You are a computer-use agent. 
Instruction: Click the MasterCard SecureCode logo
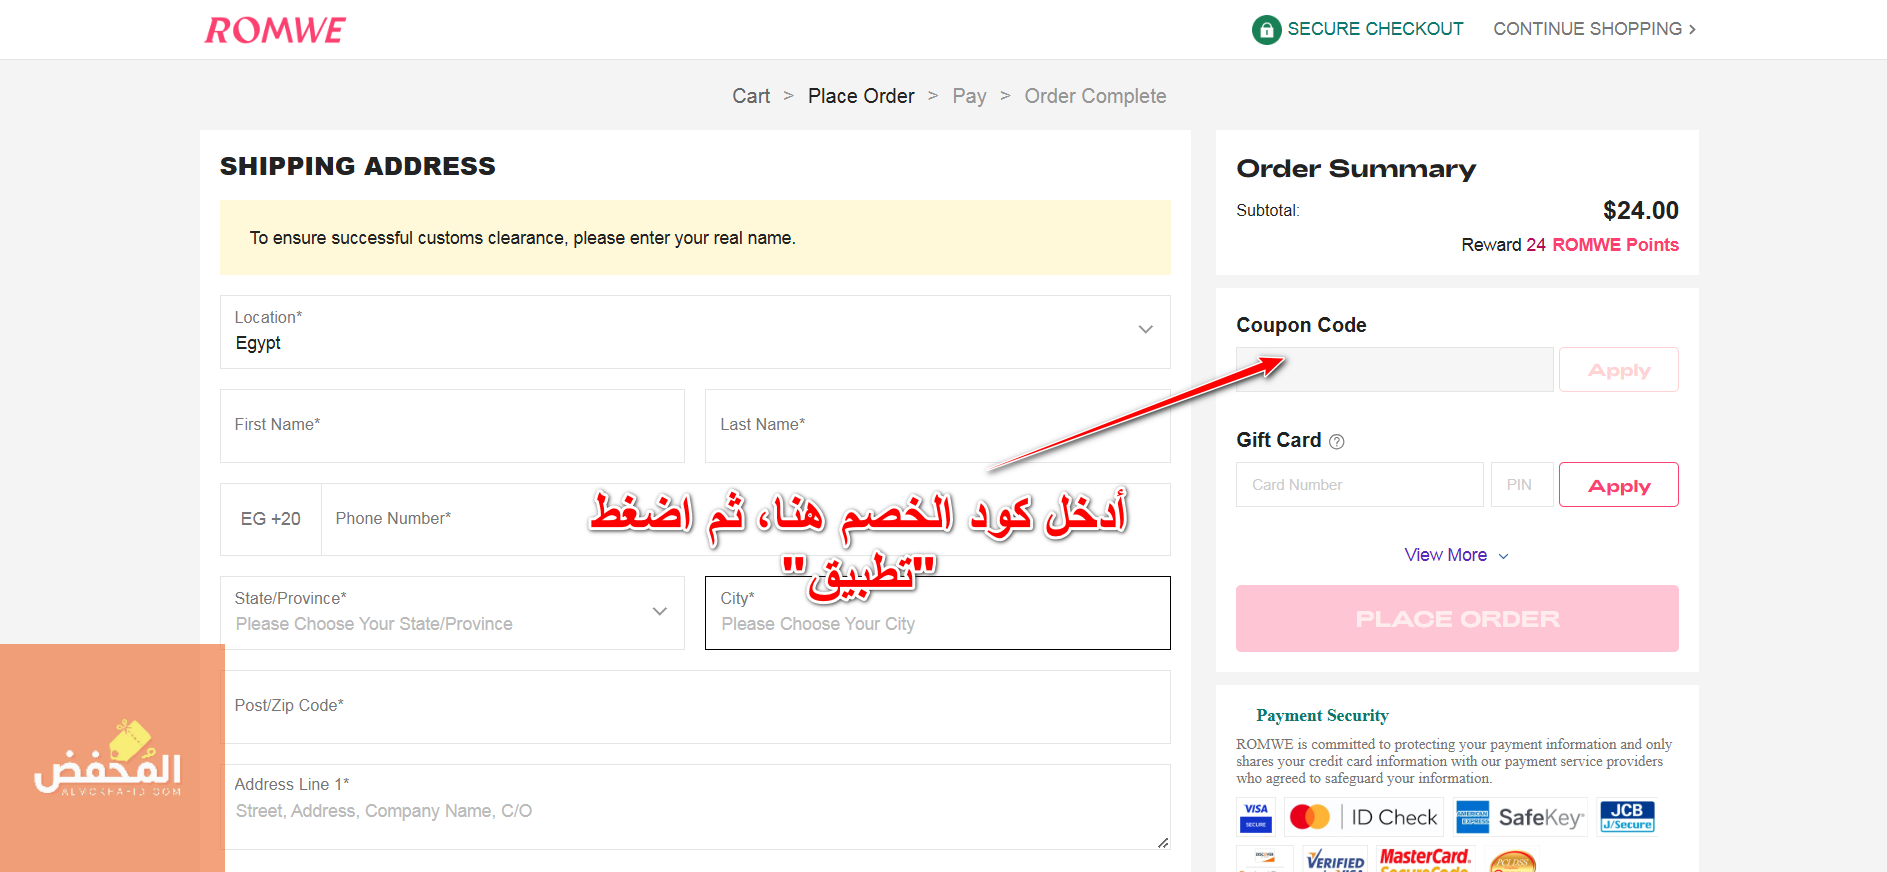tap(1425, 860)
